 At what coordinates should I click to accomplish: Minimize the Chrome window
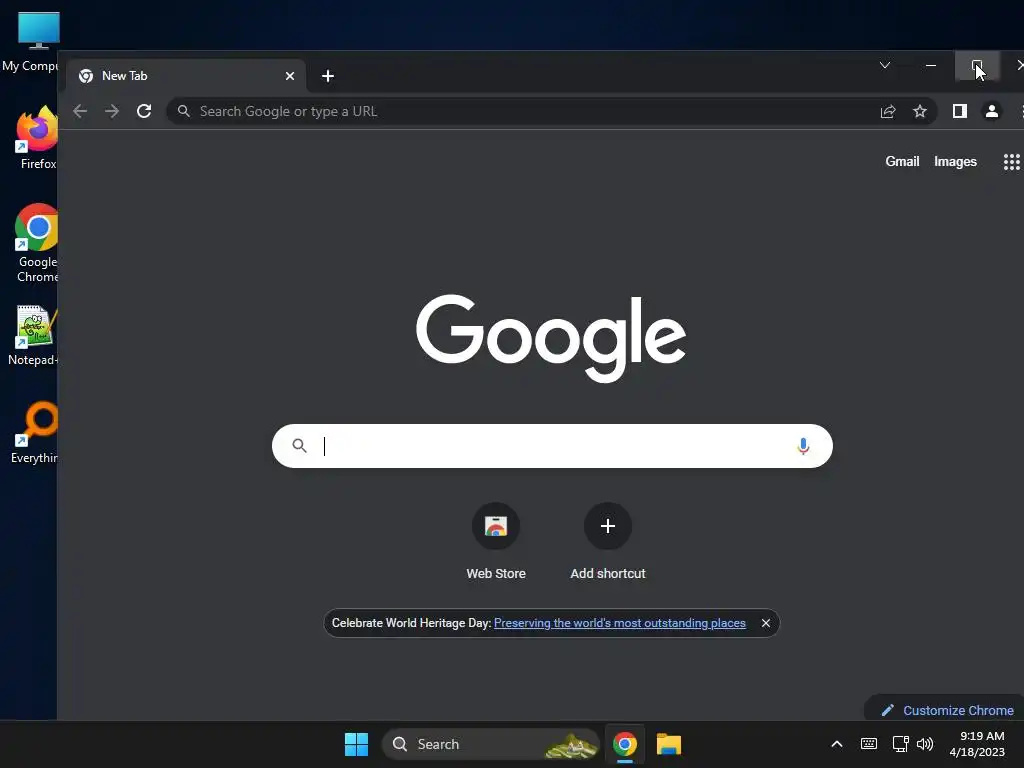coord(931,65)
